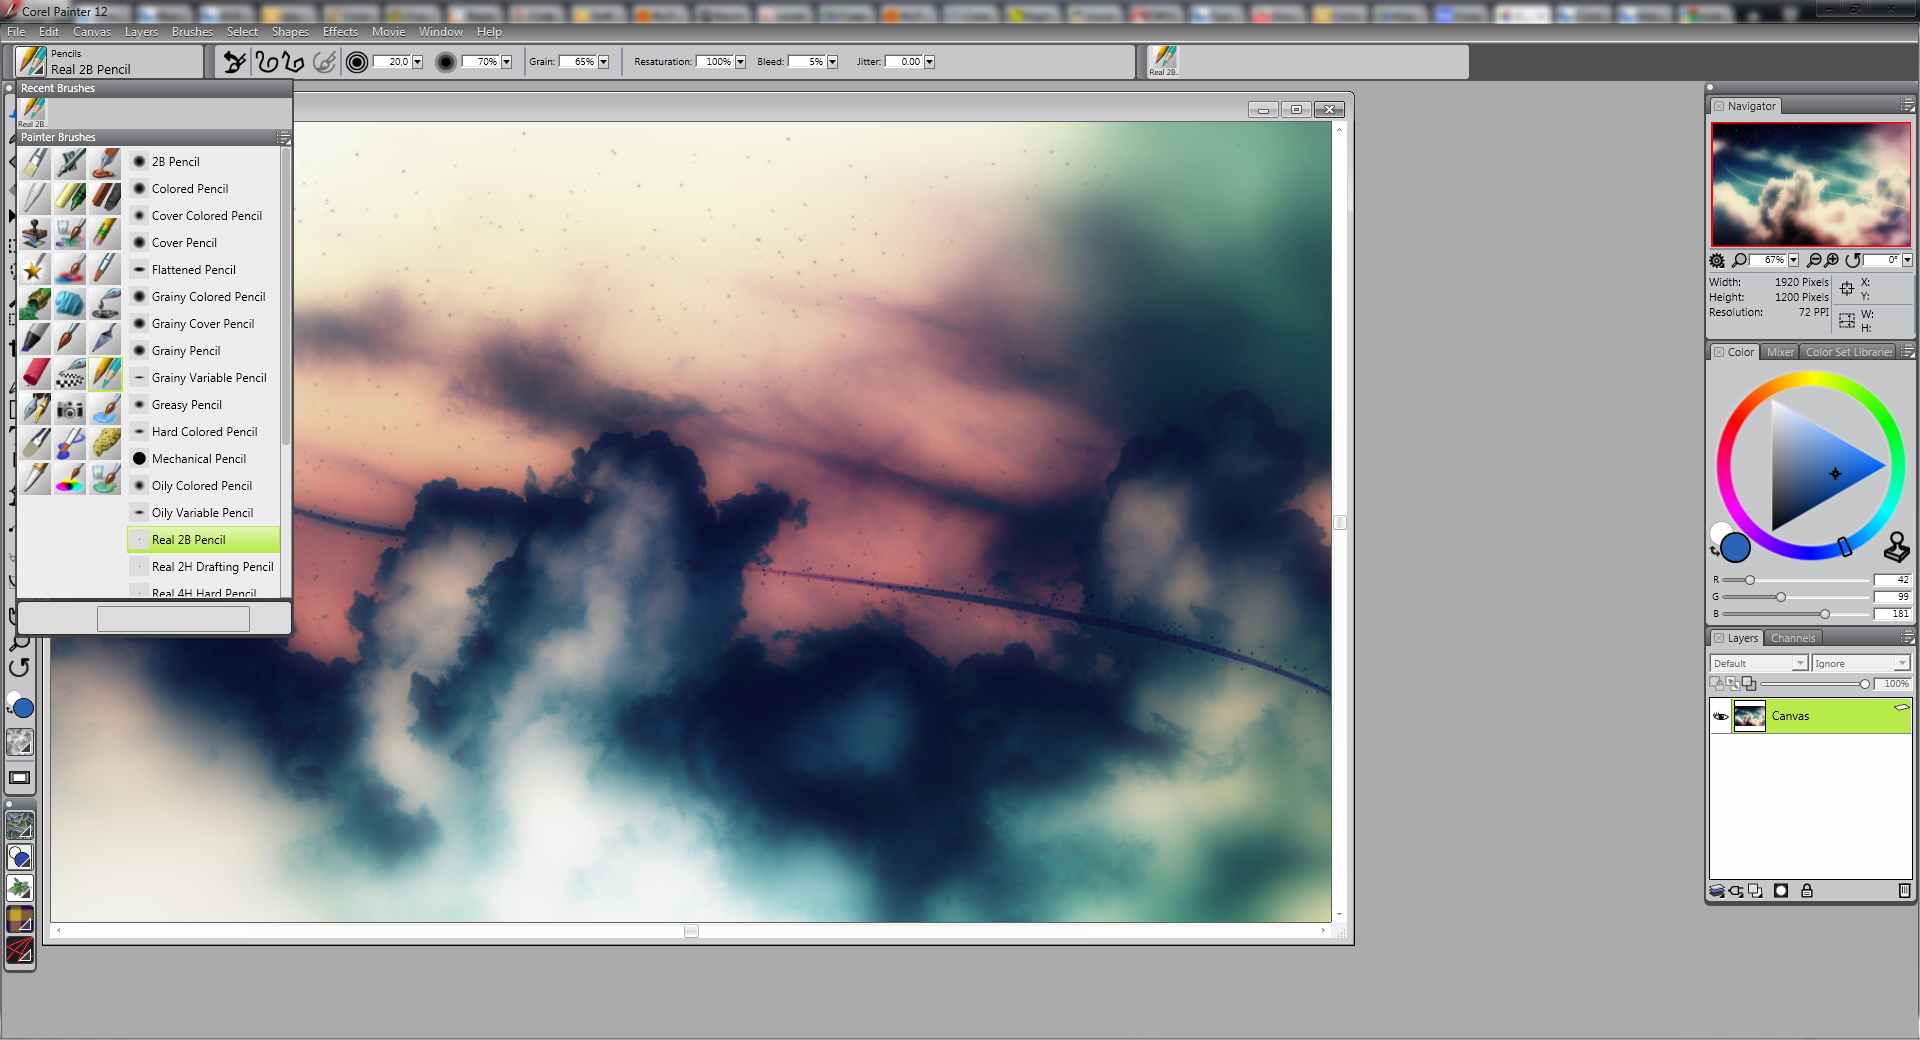Close Color panel box
Viewport: 1920px width, 1040px height.
tap(1719, 352)
